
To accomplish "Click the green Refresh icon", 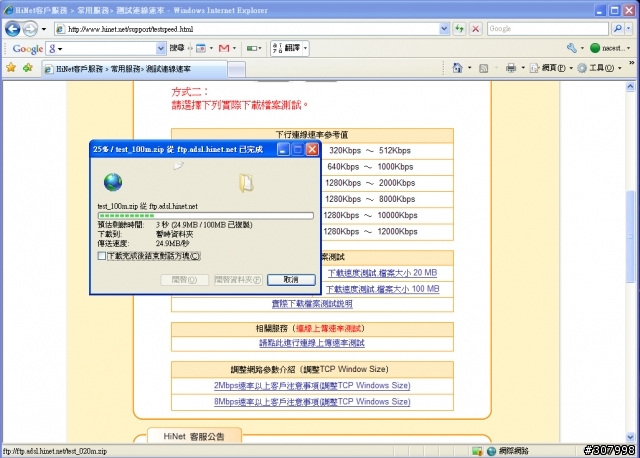I will [x=460, y=29].
